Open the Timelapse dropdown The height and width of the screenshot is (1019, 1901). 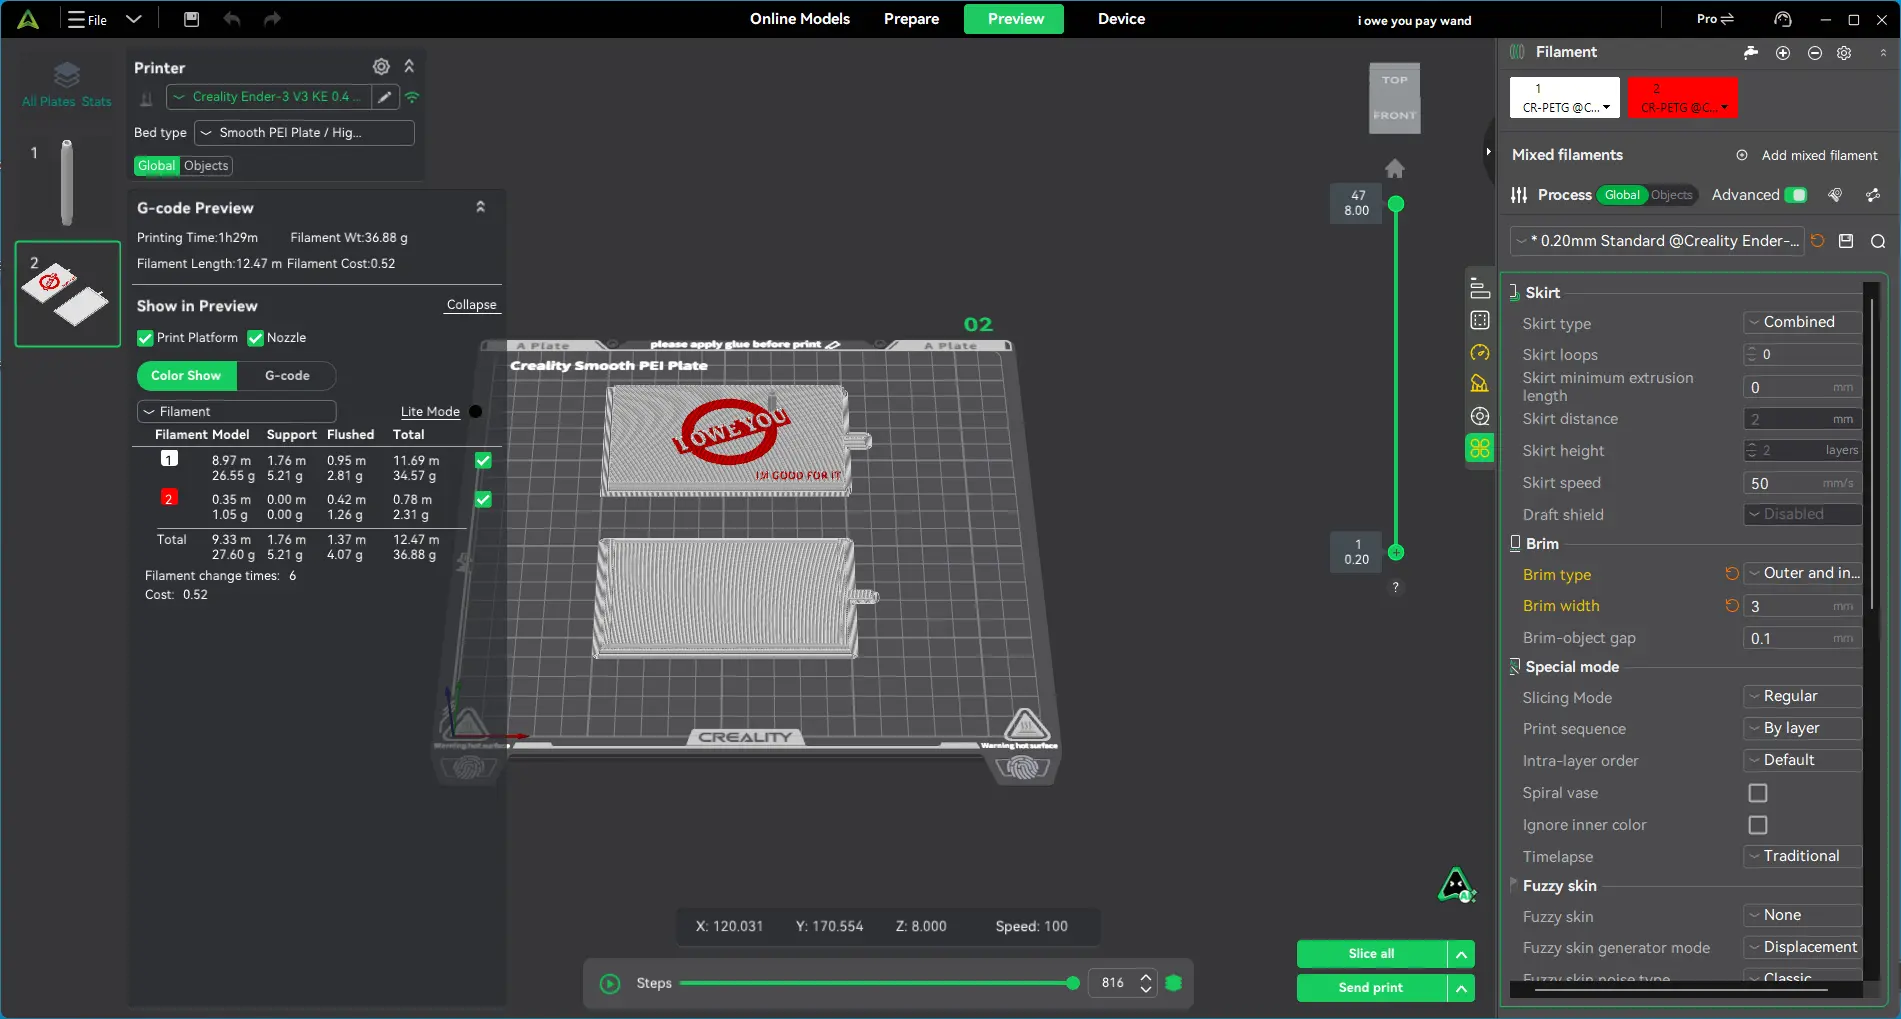1803,856
